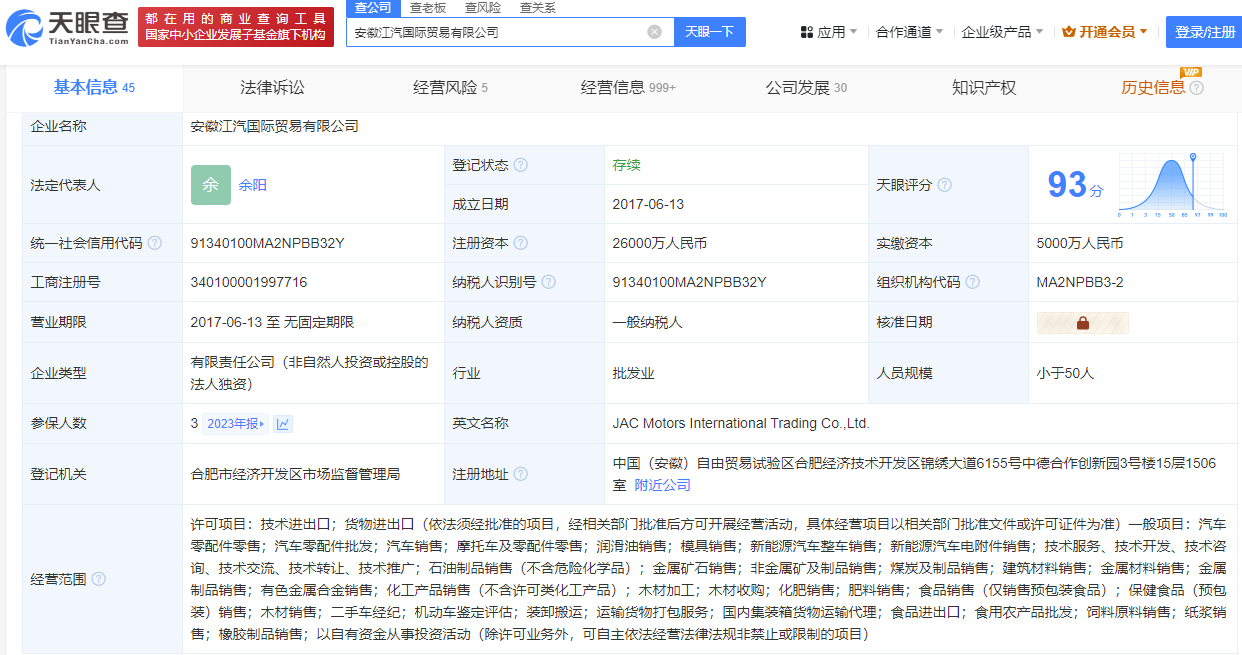Click the 有限责任公司 enterprise type text

point(309,373)
